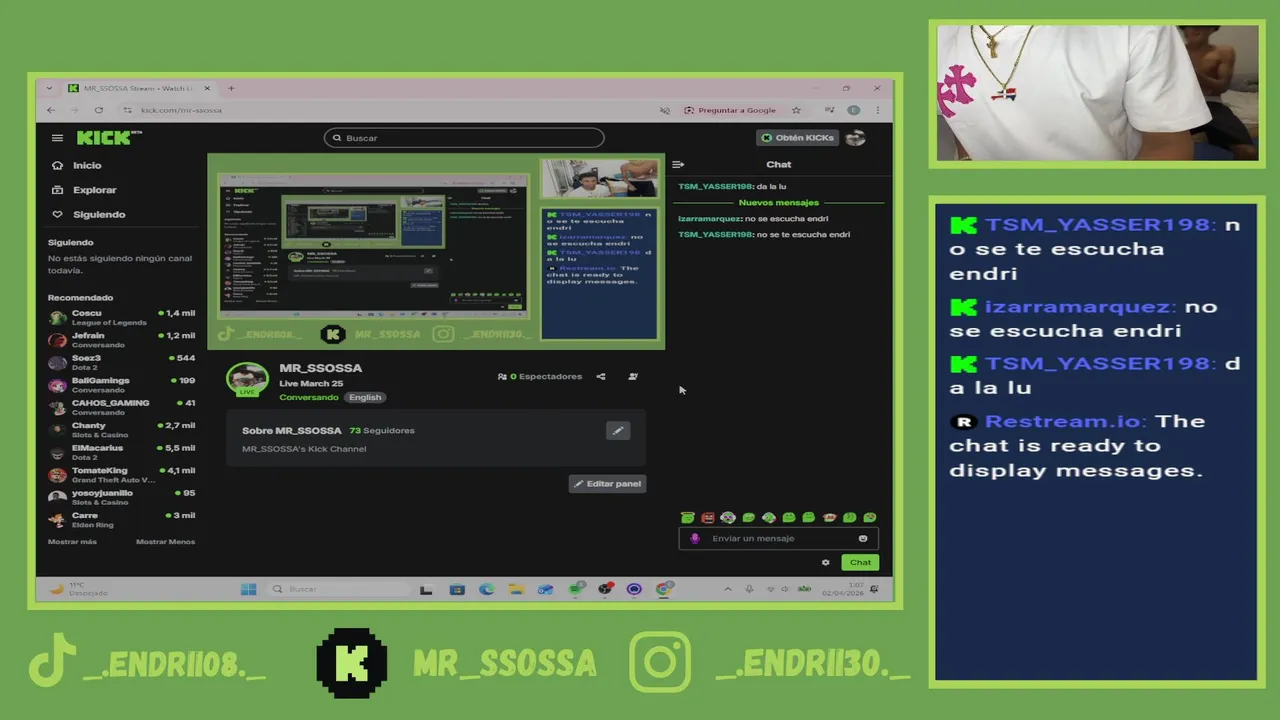
Task: Click the Kick Buscar search field
Action: [x=464, y=138]
